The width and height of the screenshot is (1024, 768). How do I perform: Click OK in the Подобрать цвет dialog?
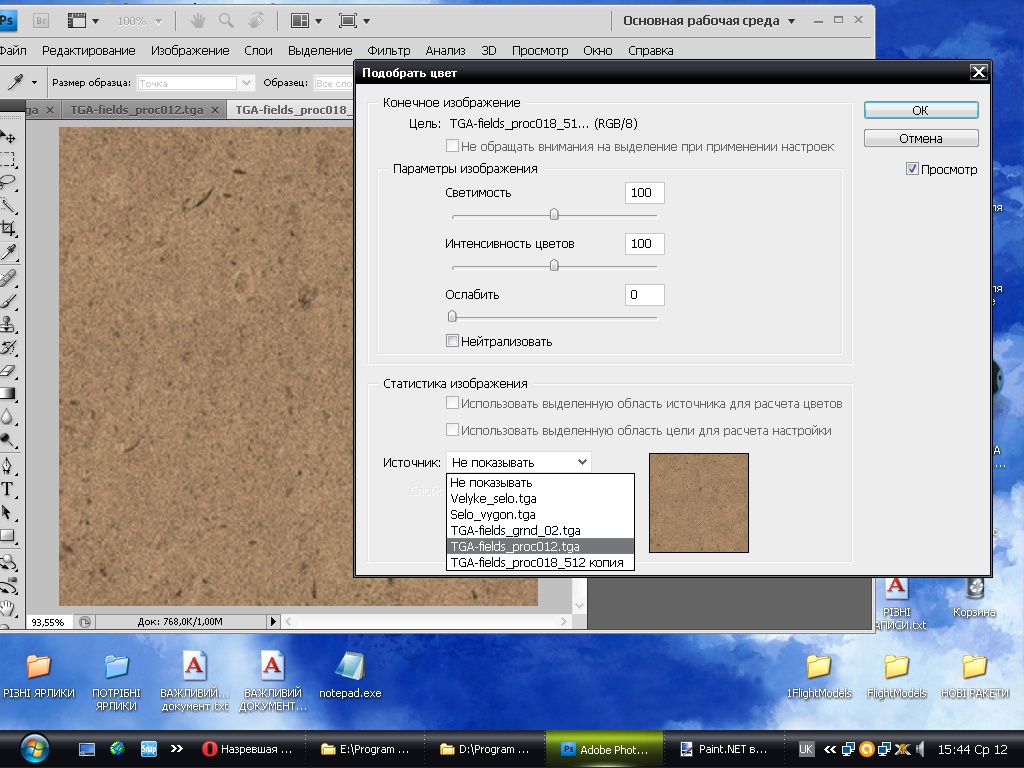tap(921, 110)
